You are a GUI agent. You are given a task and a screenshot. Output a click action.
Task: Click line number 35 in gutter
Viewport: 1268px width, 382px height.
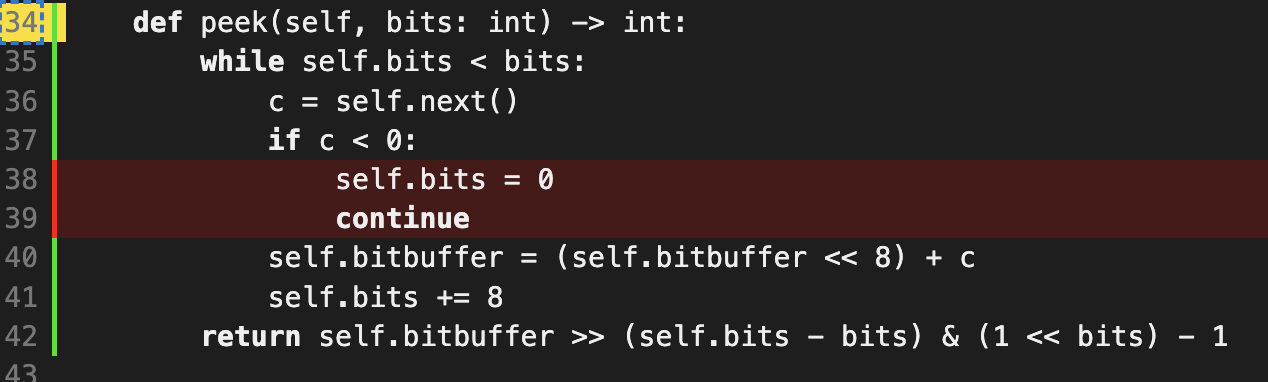[x=22, y=62]
